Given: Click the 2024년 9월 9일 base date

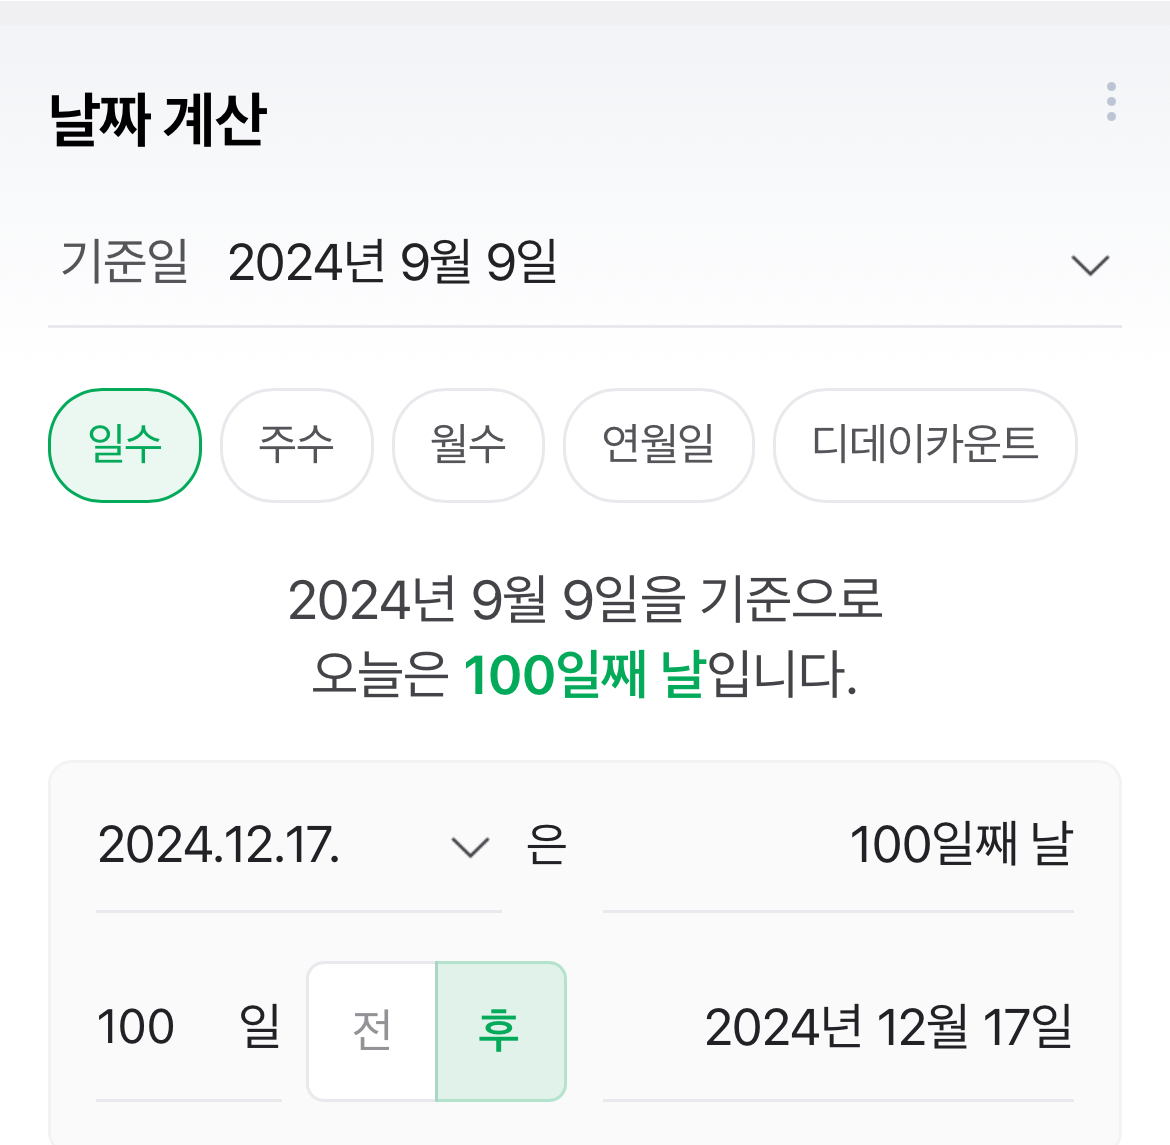Looking at the screenshot, I should click(x=392, y=263).
